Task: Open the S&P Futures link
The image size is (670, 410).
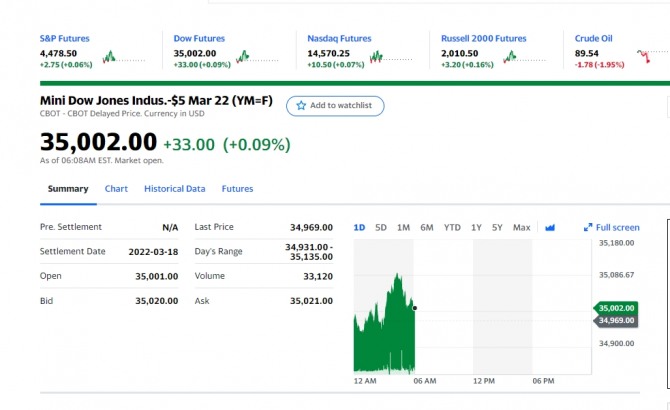Action: (65, 38)
